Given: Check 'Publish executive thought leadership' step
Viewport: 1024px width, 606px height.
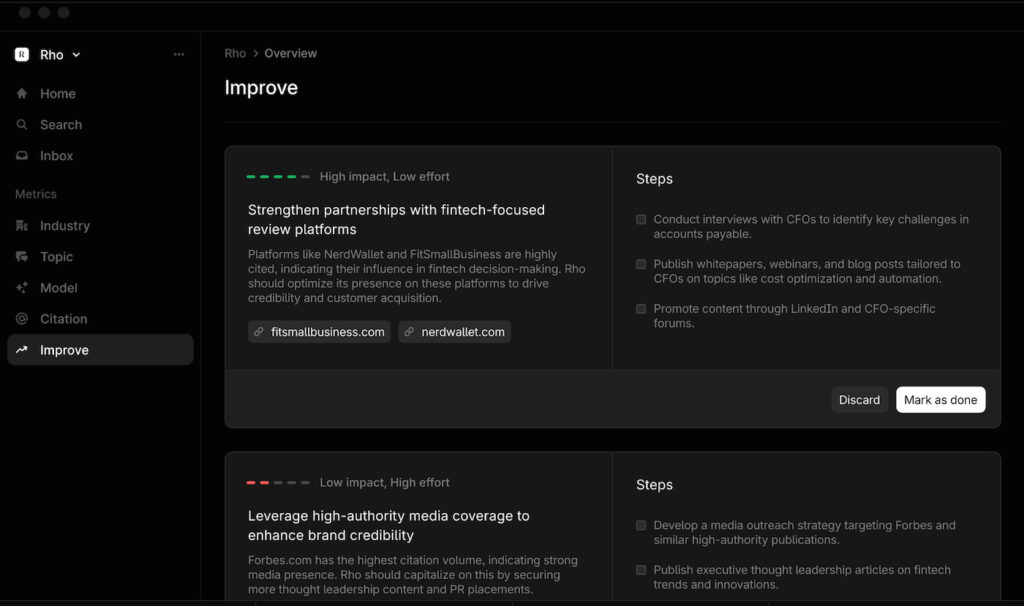Looking at the screenshot, I should 641,569.
